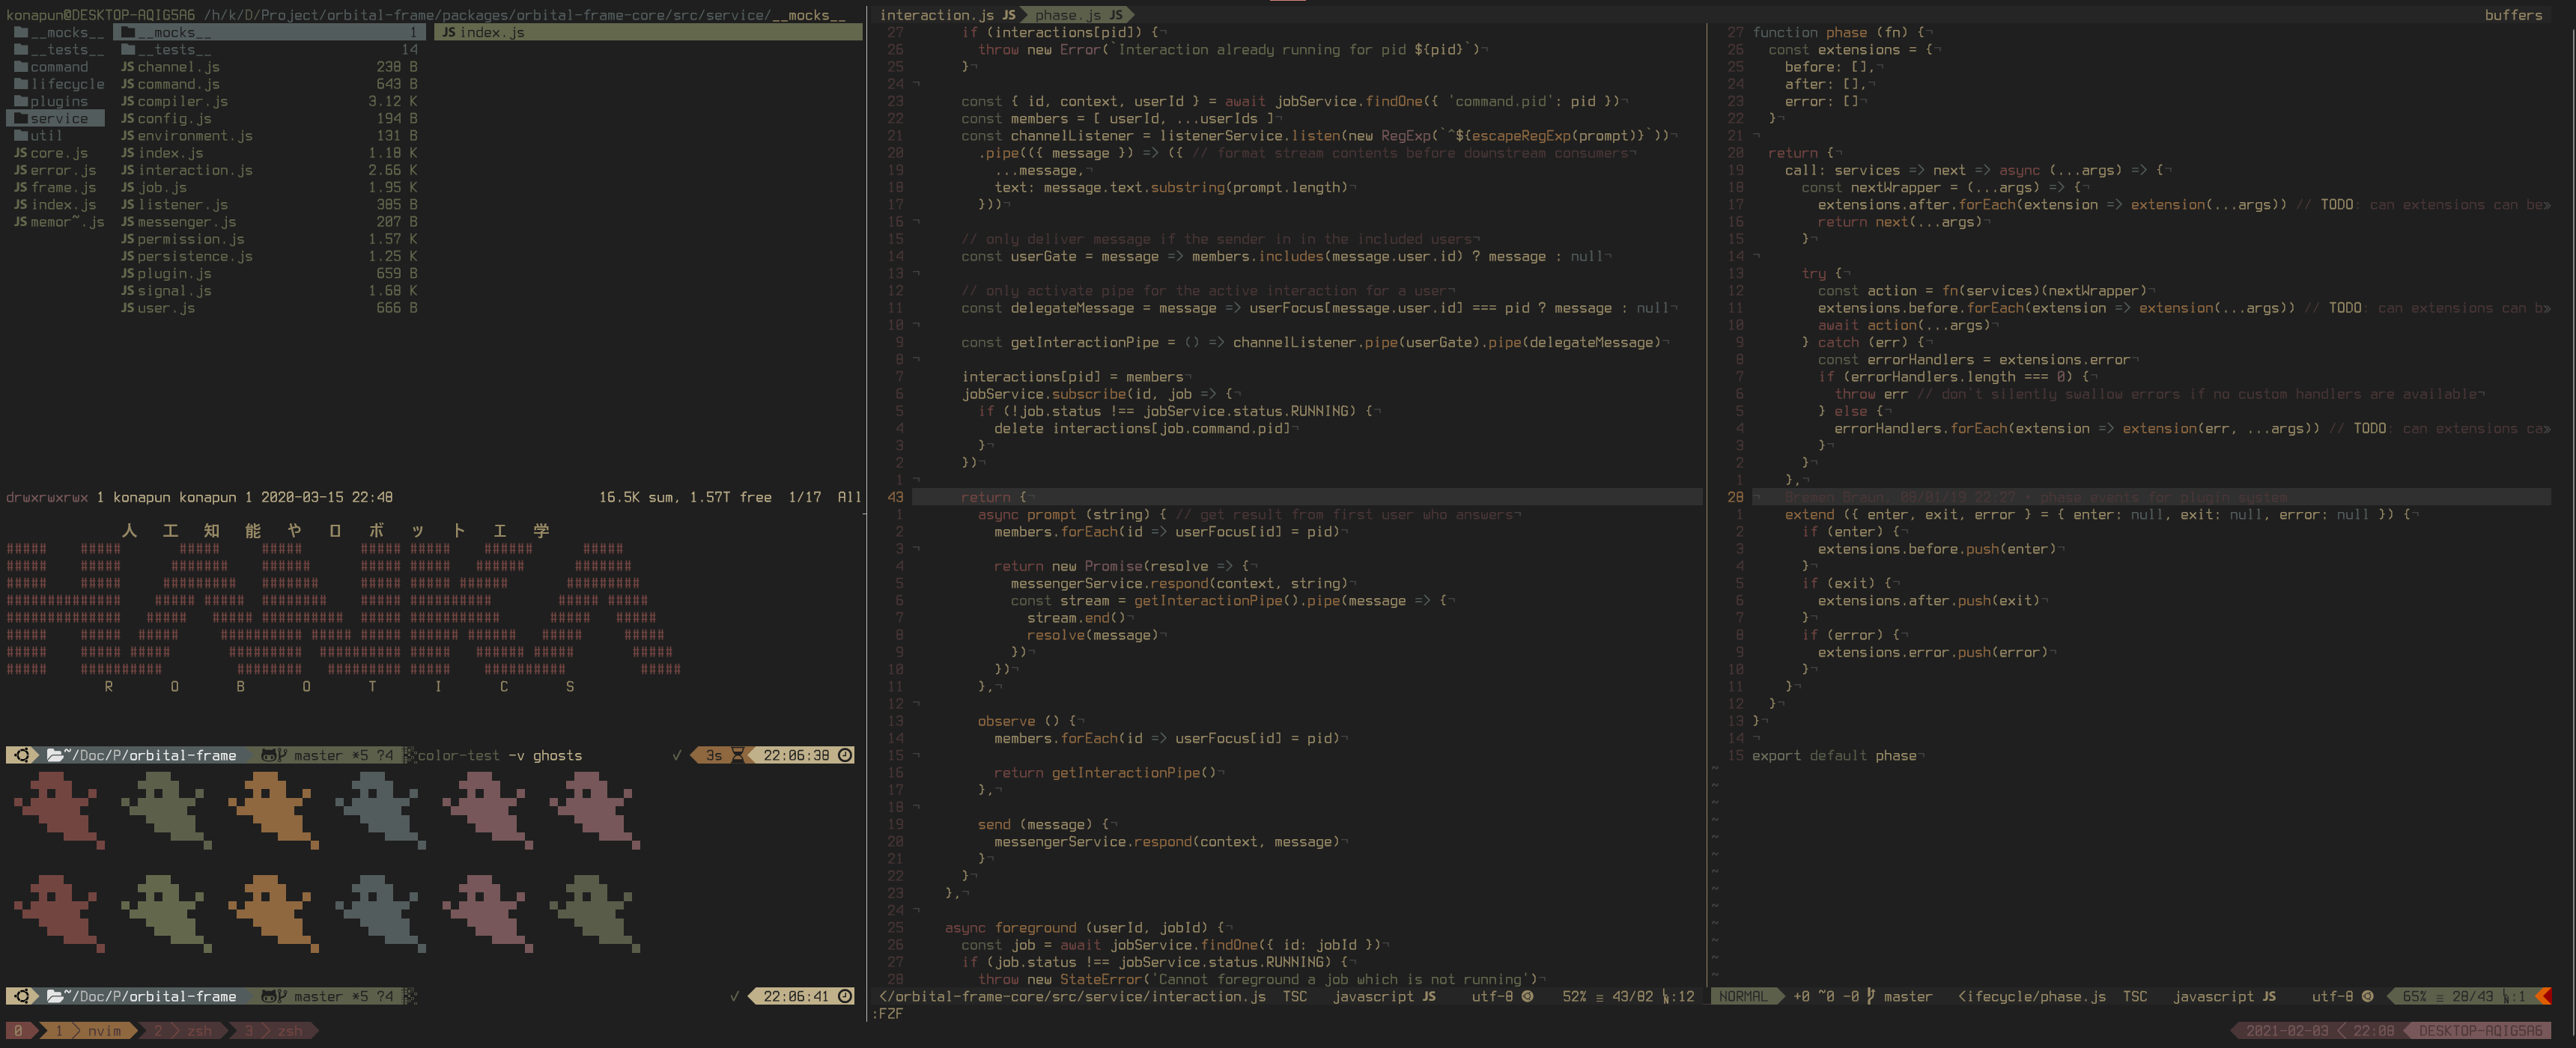Click the hourglass icon next to 3s

coord(738,755)
